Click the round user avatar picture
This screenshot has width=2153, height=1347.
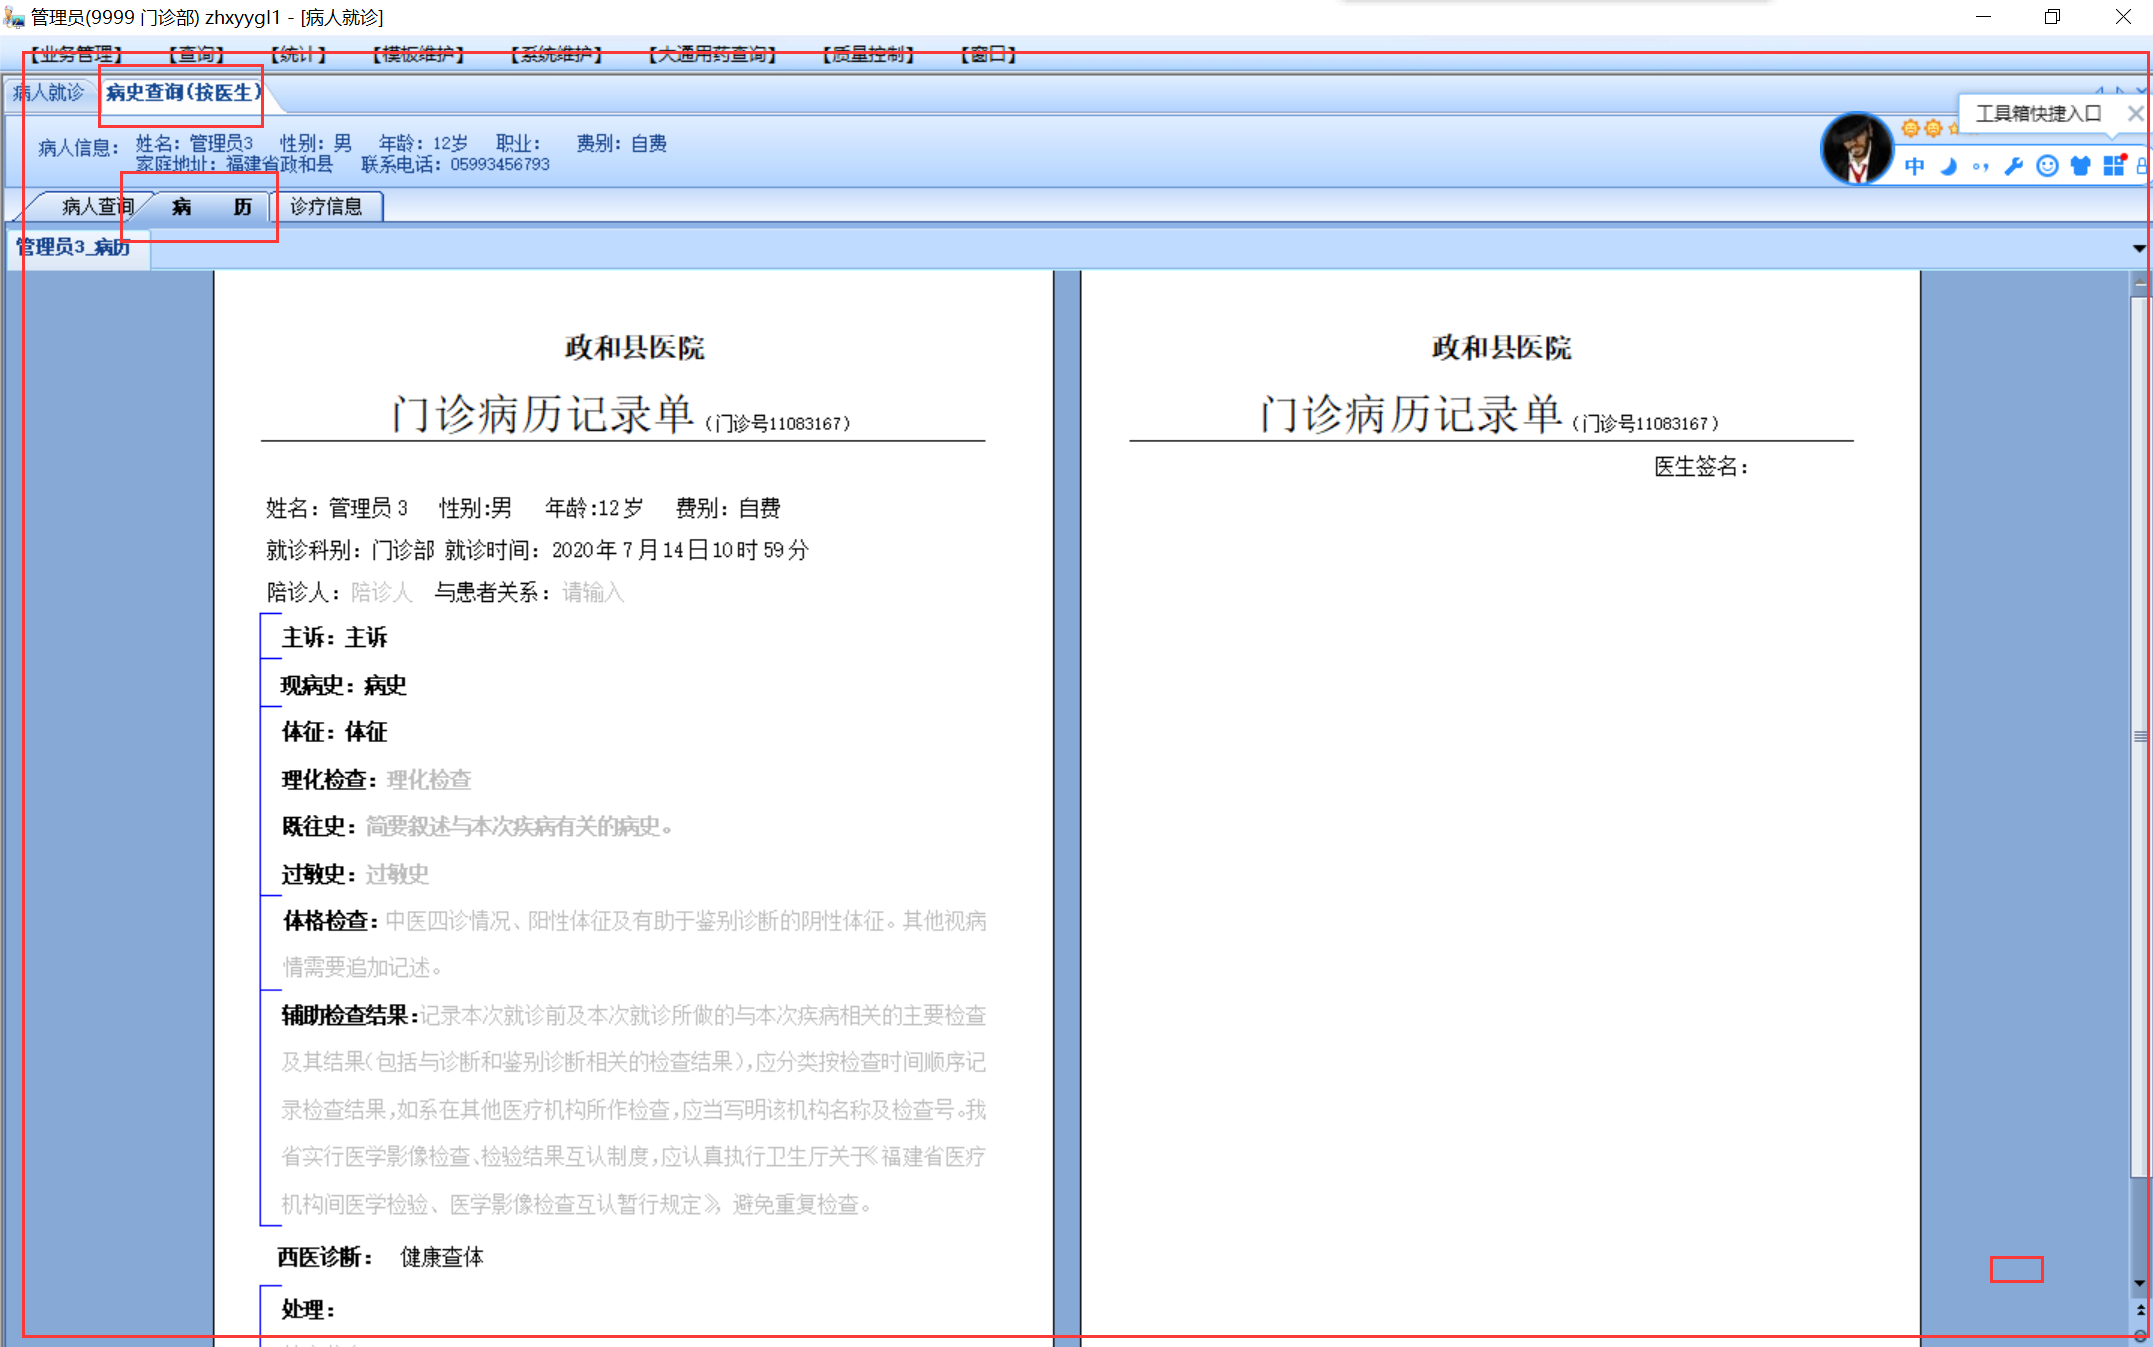pos(1857,149)
